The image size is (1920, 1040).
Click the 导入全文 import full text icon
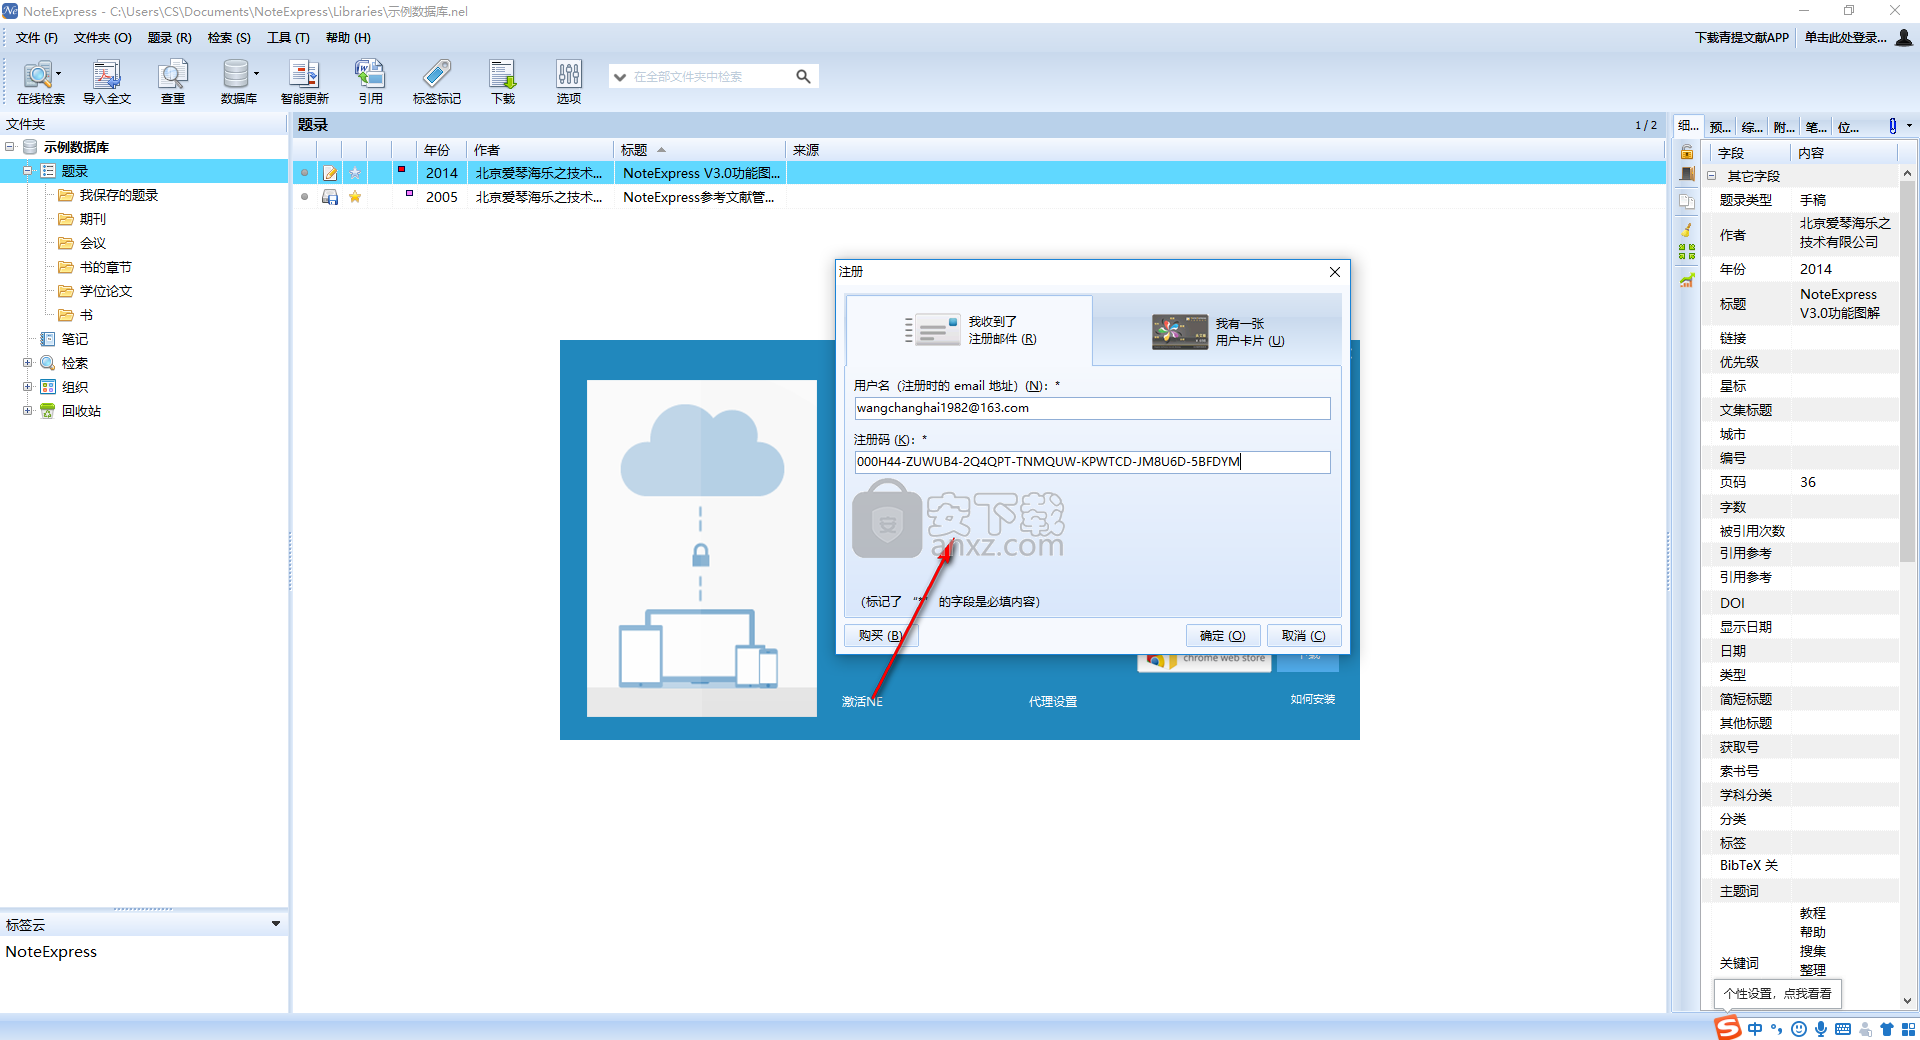pyautogui.click(x=106, y=81)
